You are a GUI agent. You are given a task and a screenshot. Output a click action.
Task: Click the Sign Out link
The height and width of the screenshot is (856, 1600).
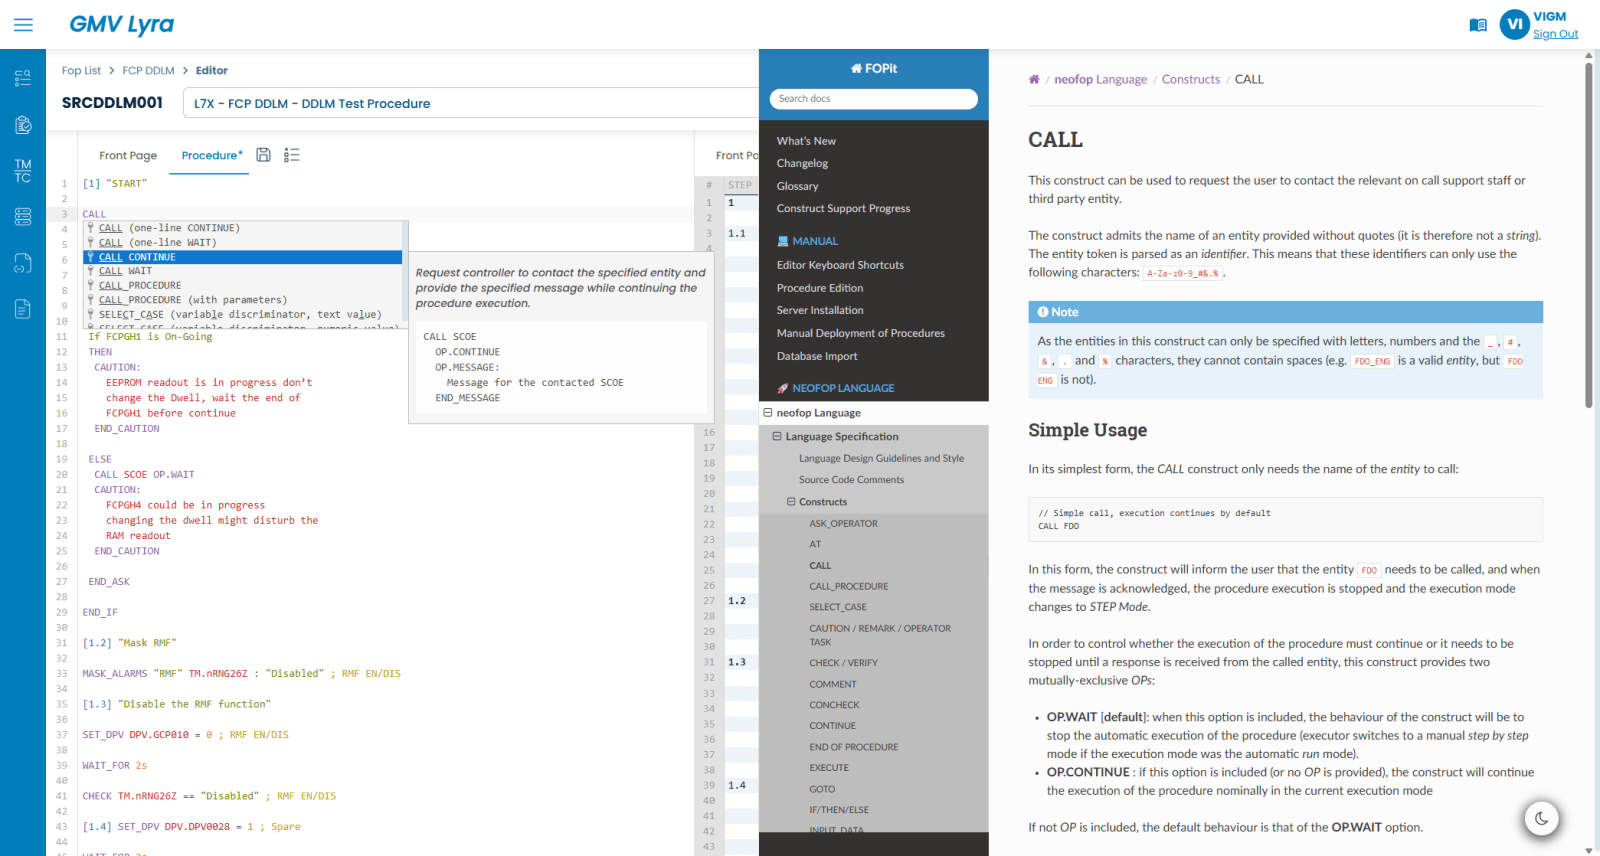(1555, 34)
